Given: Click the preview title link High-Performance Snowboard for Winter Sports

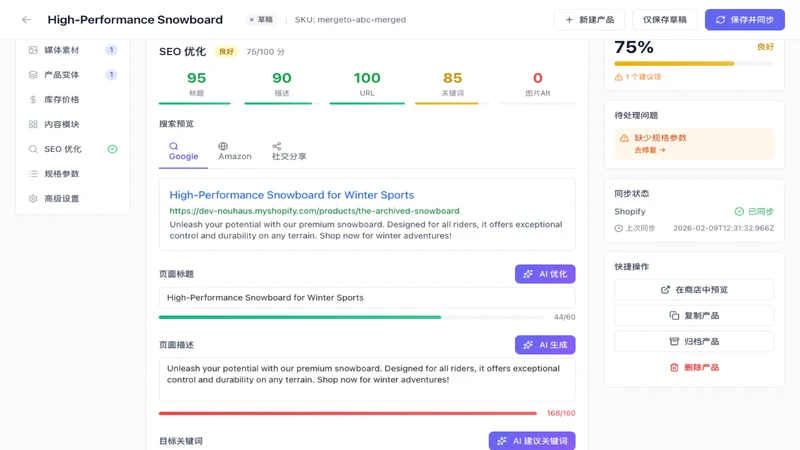Looking at the screenshot, I should [291, 195].
